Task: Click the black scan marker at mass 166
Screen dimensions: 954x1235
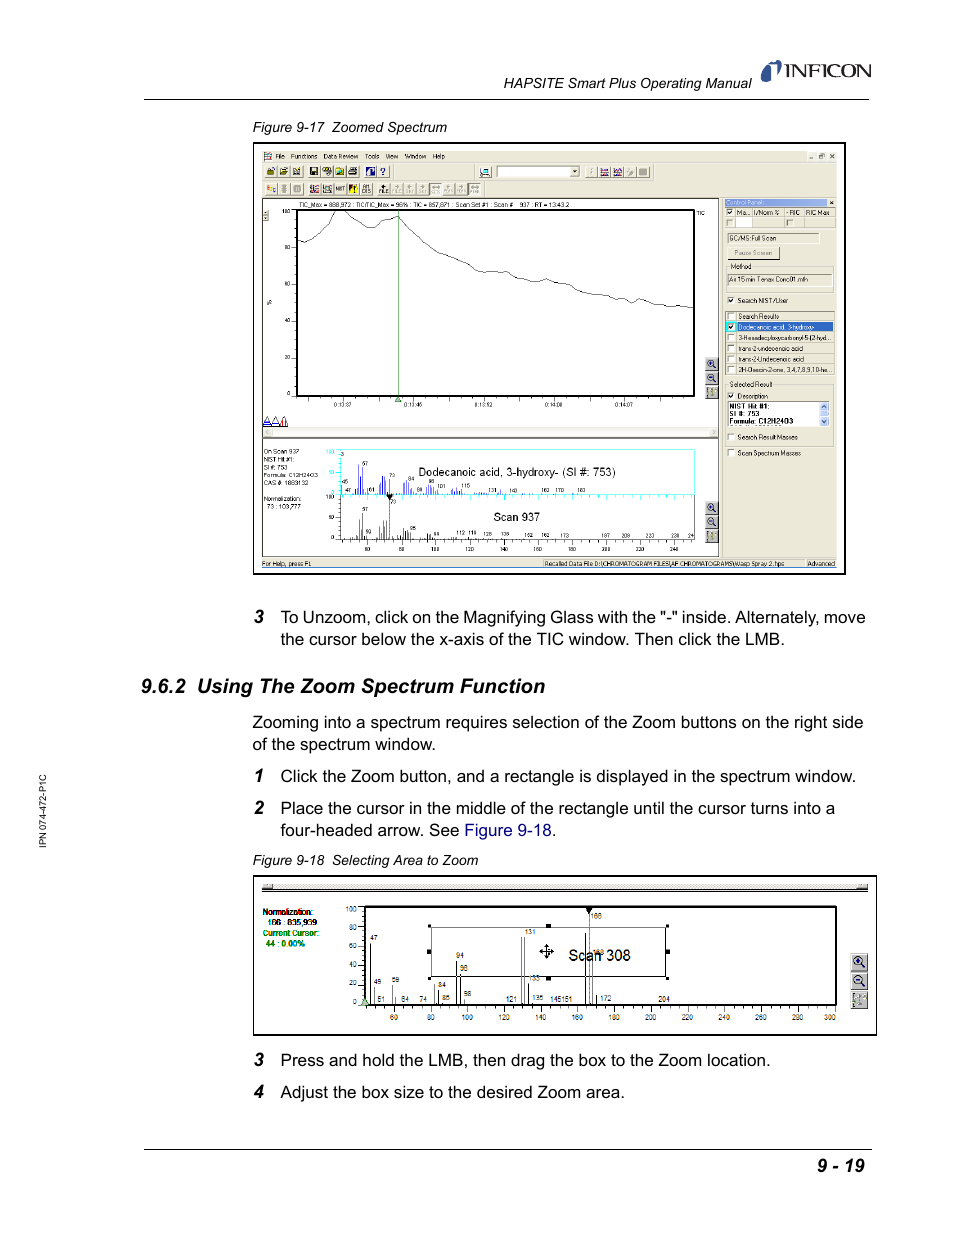Action: (589, 911)
